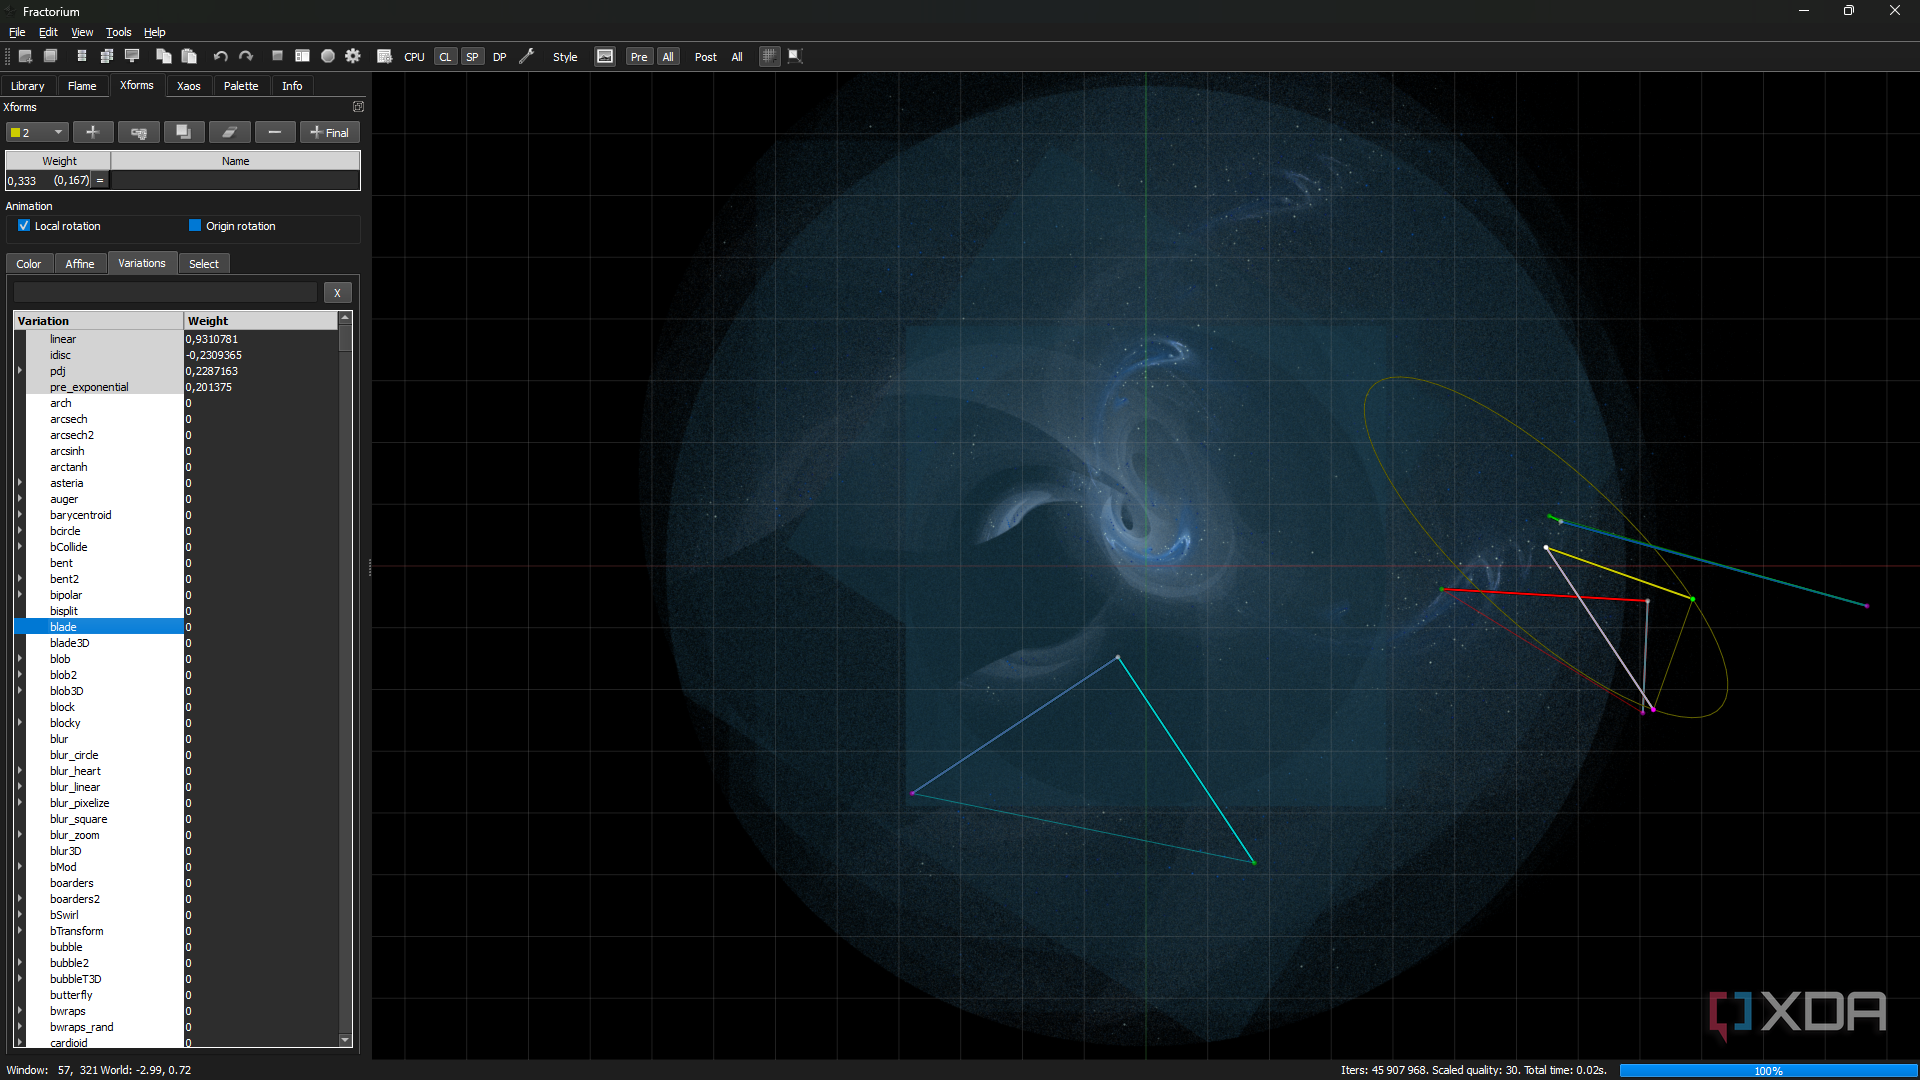Add linked xform with chain button

pyautogui.click(x=138, y=132)
